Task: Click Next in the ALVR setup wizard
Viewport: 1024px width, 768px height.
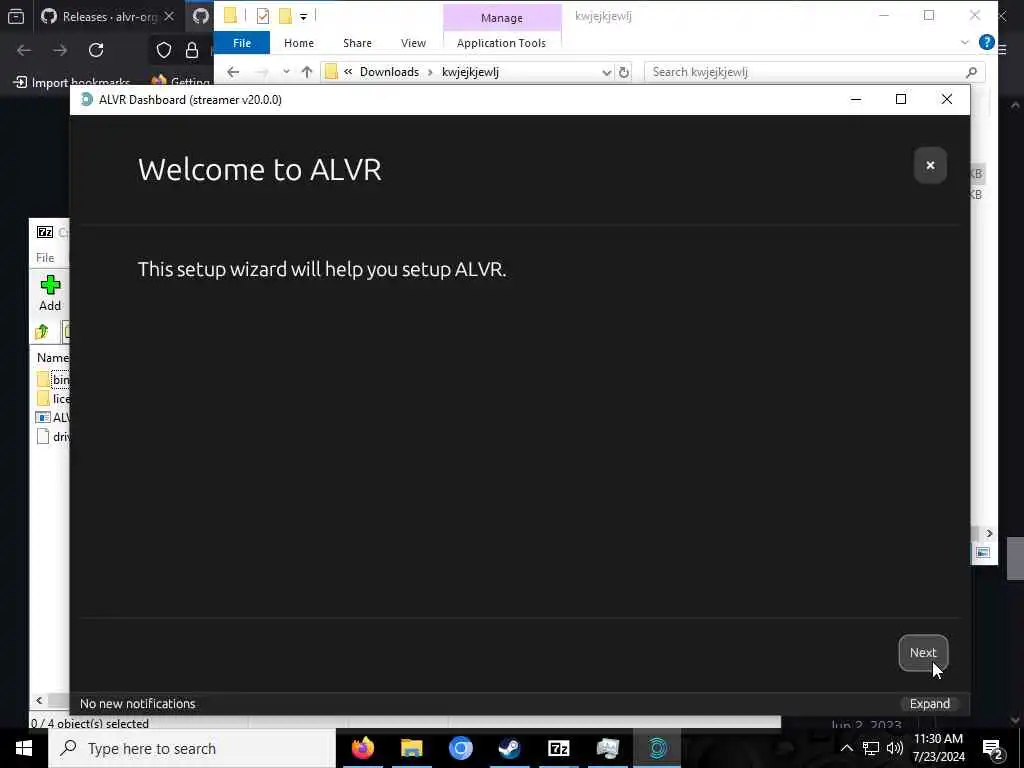Action: click(923, 652)
